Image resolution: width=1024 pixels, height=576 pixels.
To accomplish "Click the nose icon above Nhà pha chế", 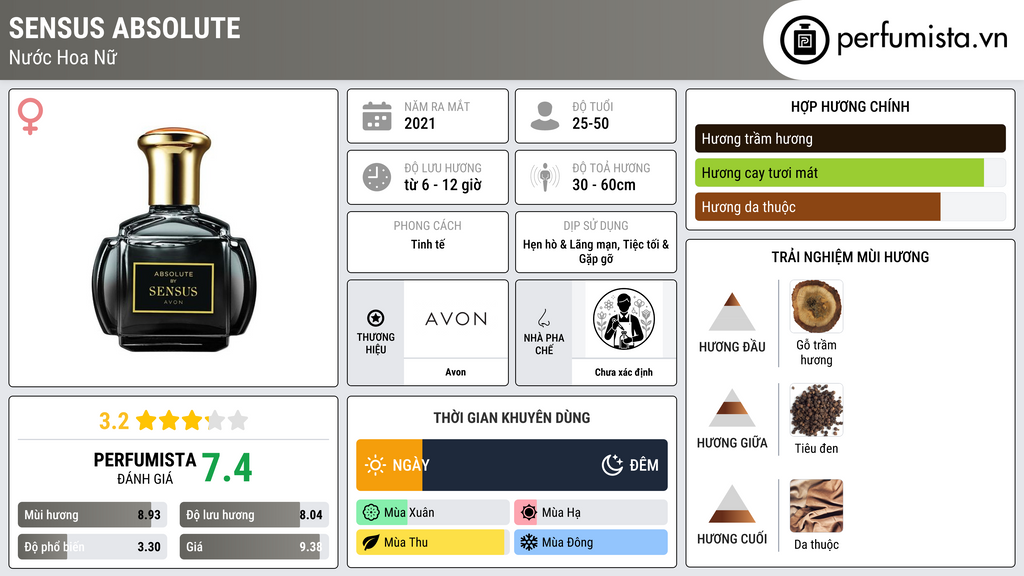I will click(543, 318).
